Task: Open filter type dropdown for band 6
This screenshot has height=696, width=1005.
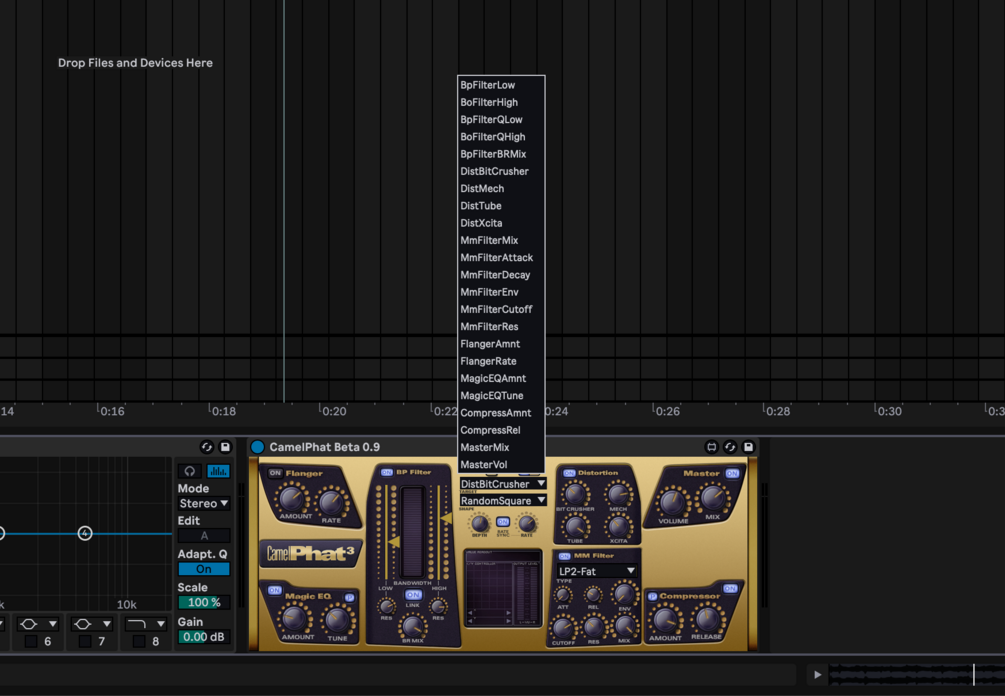Action: click(38, 624)
